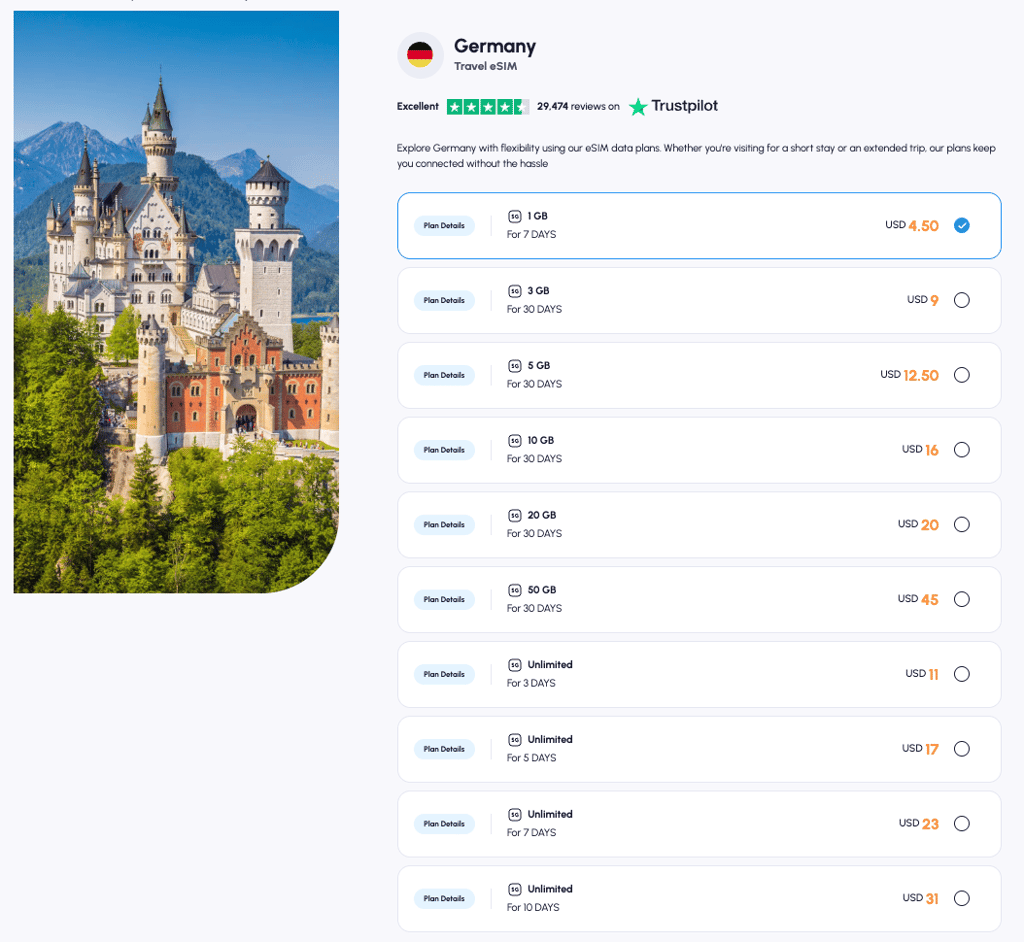The width and height of the screenshot is (1024, 942).
Task: Click the 5G icon on 10 GB plan
Action: (515, 440)
